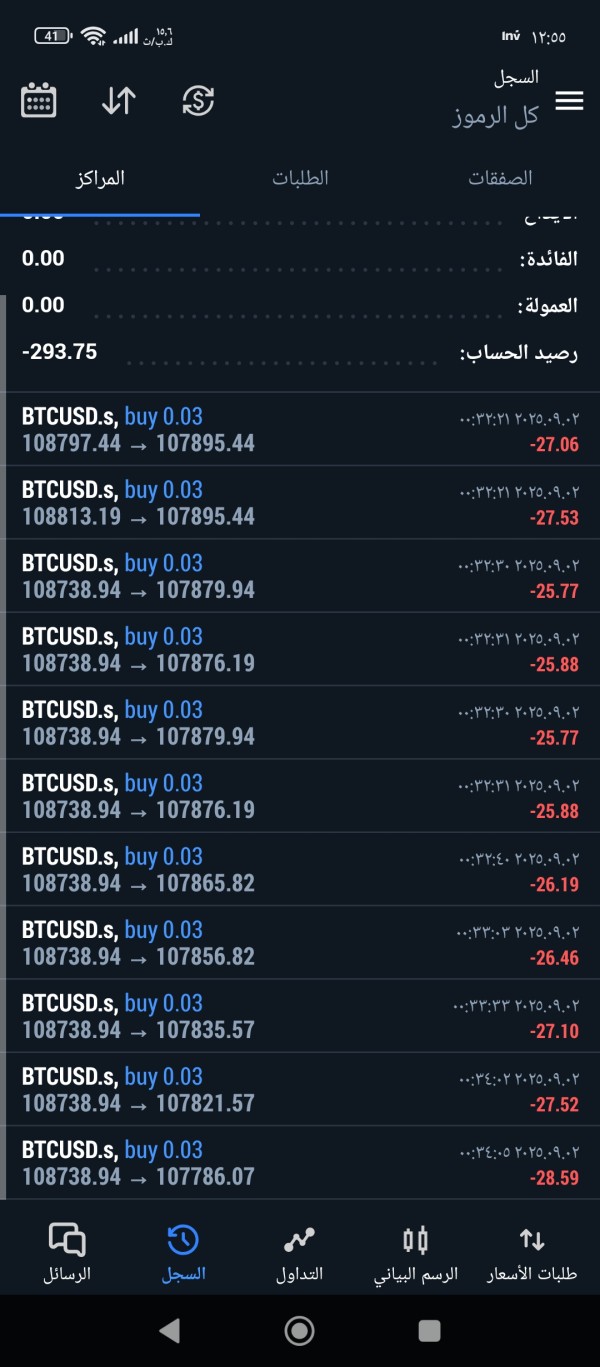The image size is (600, 1367).
Task: Open the hamburger menu
Action: coord(569,101)
